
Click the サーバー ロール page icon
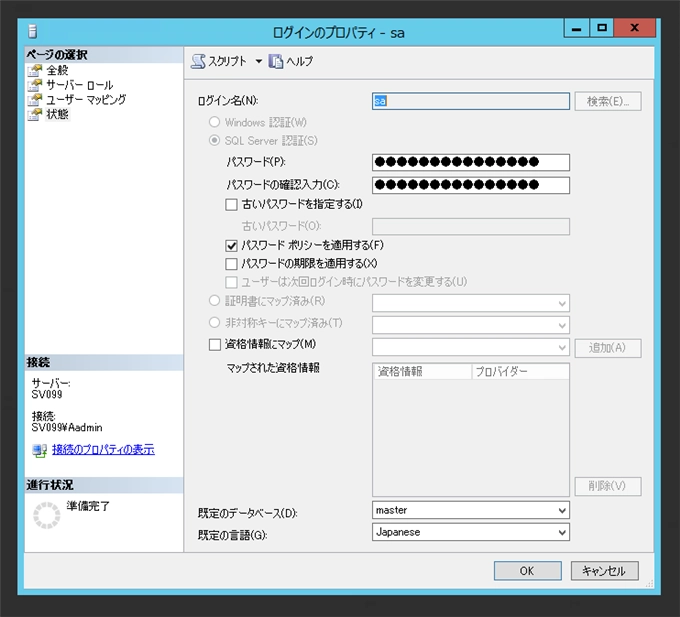[35, 85]
